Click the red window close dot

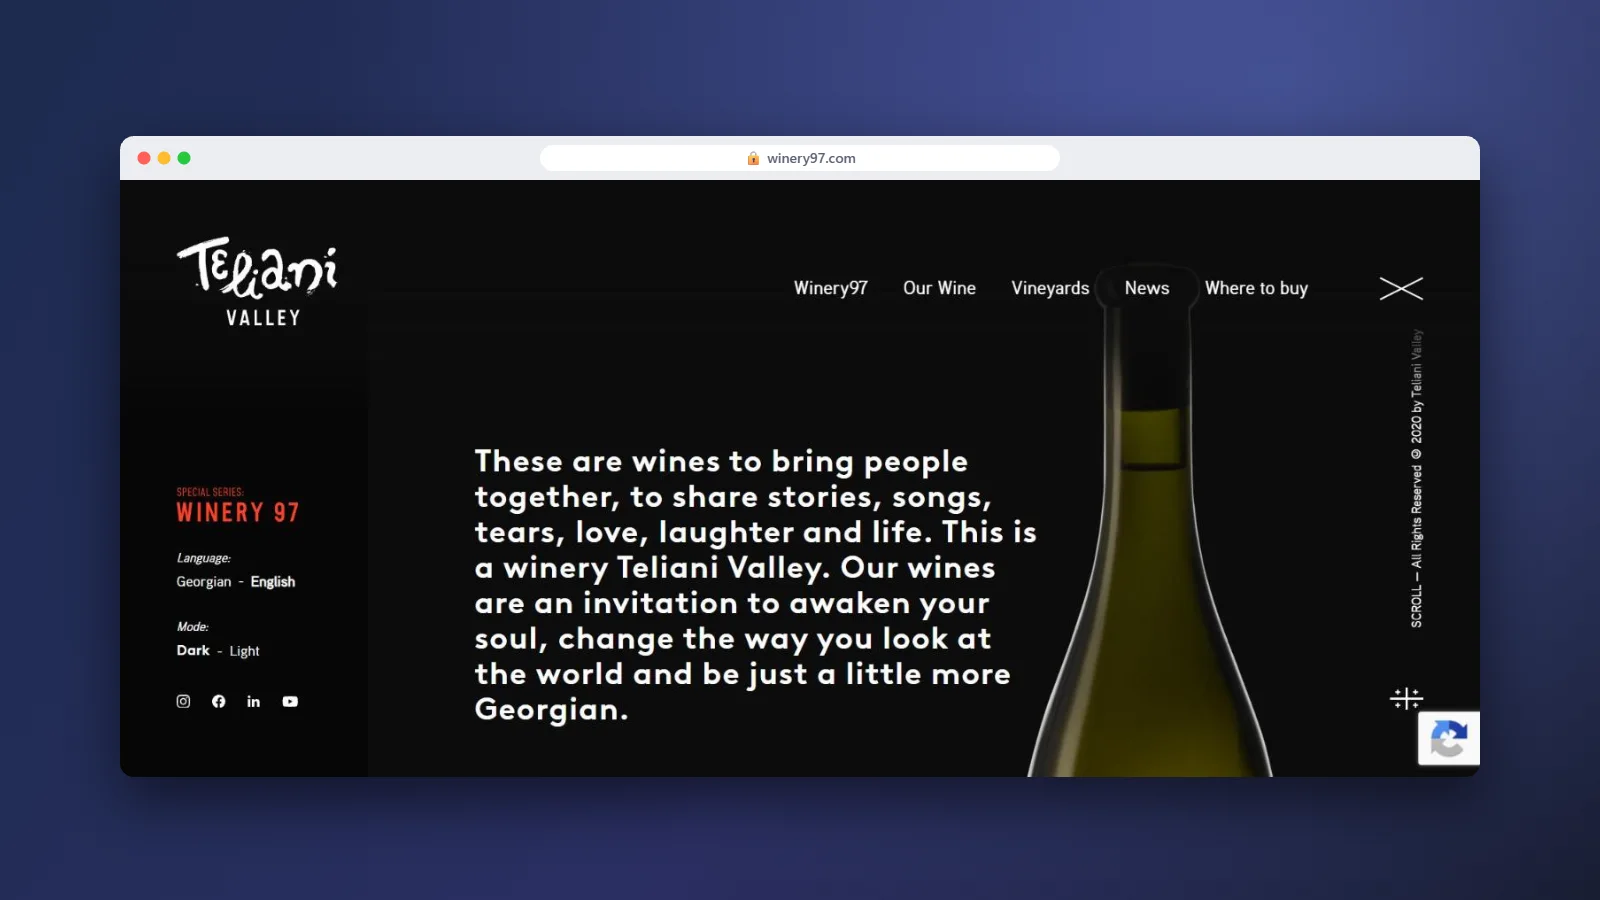tap(144, 158)
